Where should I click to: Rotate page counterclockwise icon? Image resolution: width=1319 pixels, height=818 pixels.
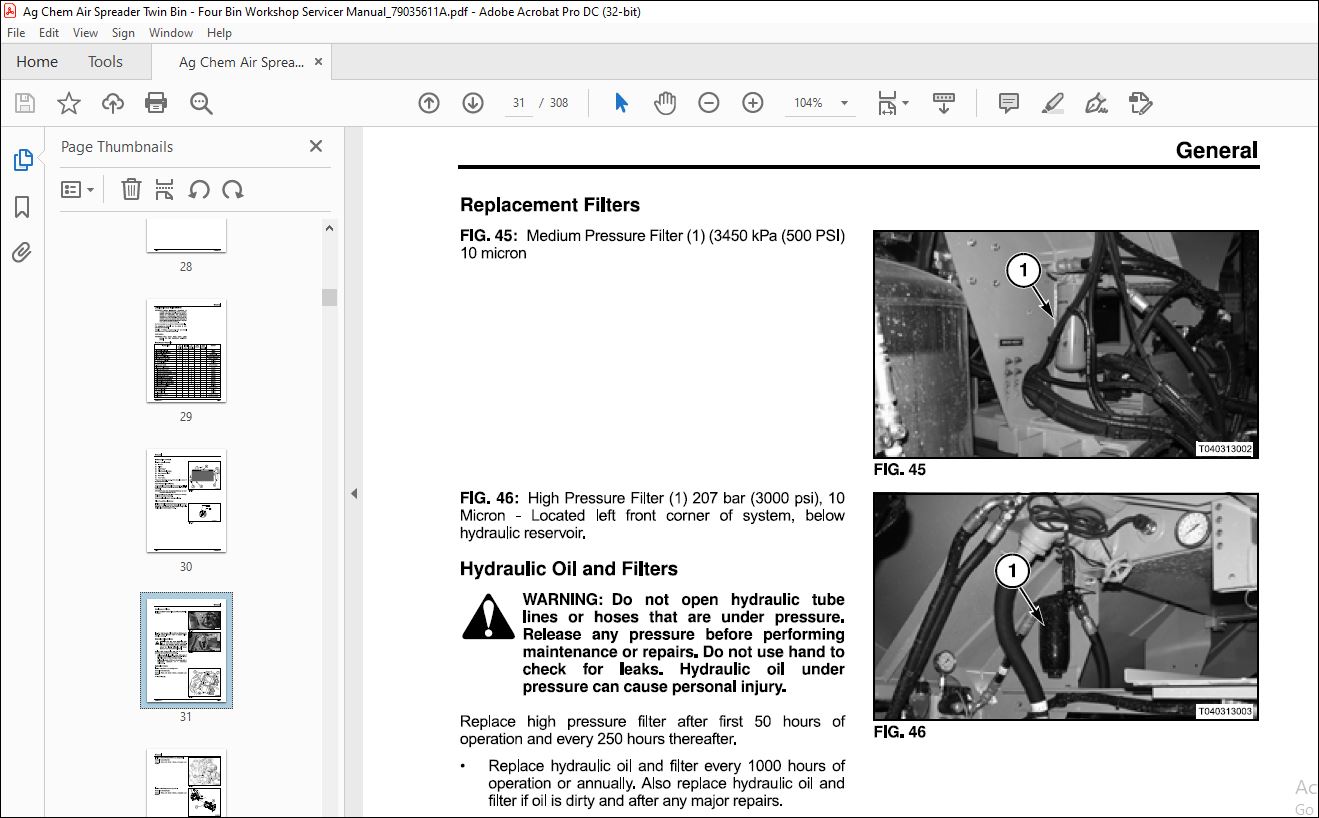click(199, 189)
